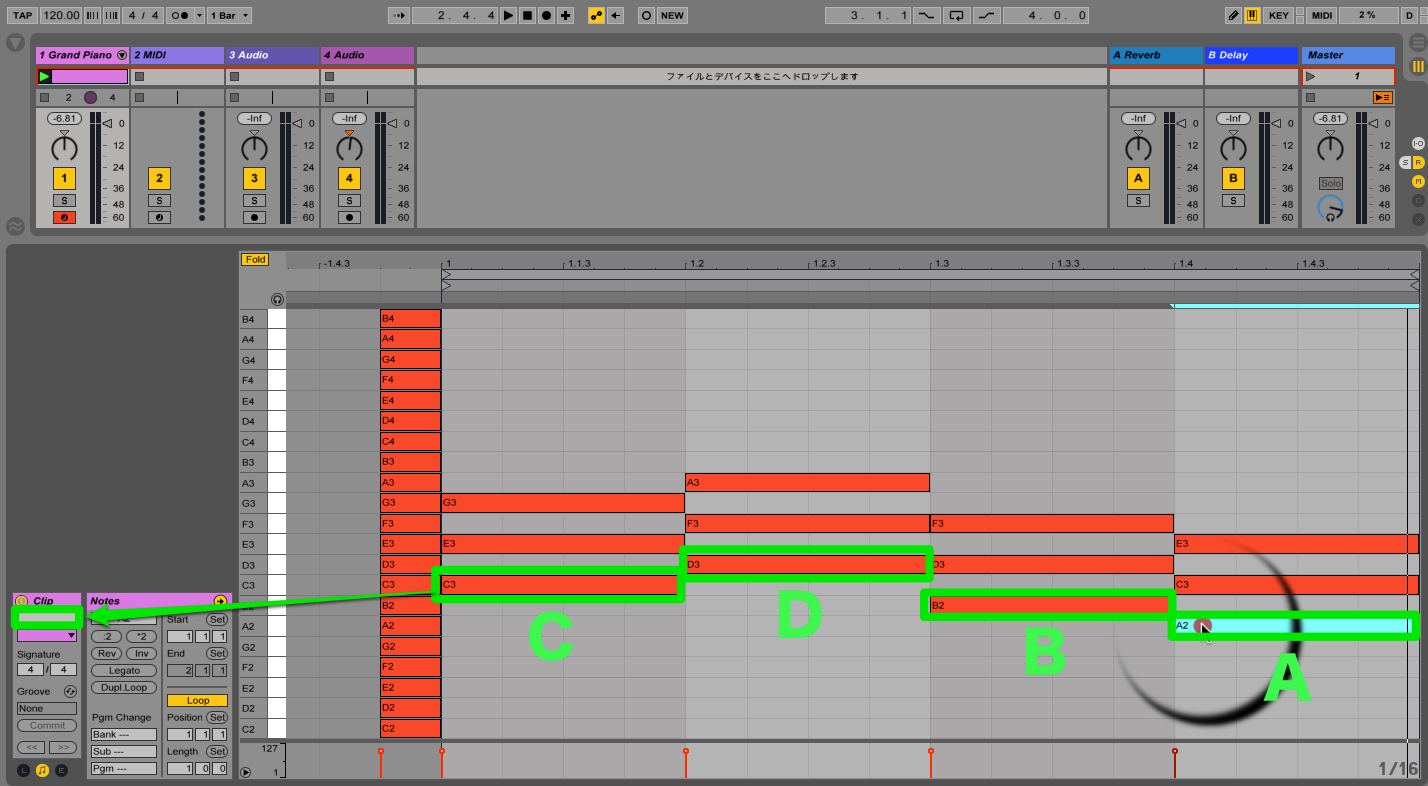Toggle Reverb return track activator A
The image size is (1428, 786).
click(1137, 179)
